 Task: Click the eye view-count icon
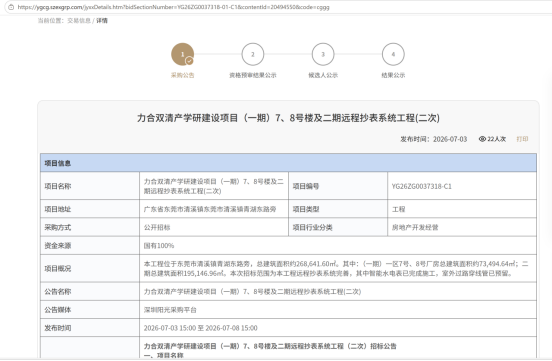pyautogui.click(x=482, y=139)
